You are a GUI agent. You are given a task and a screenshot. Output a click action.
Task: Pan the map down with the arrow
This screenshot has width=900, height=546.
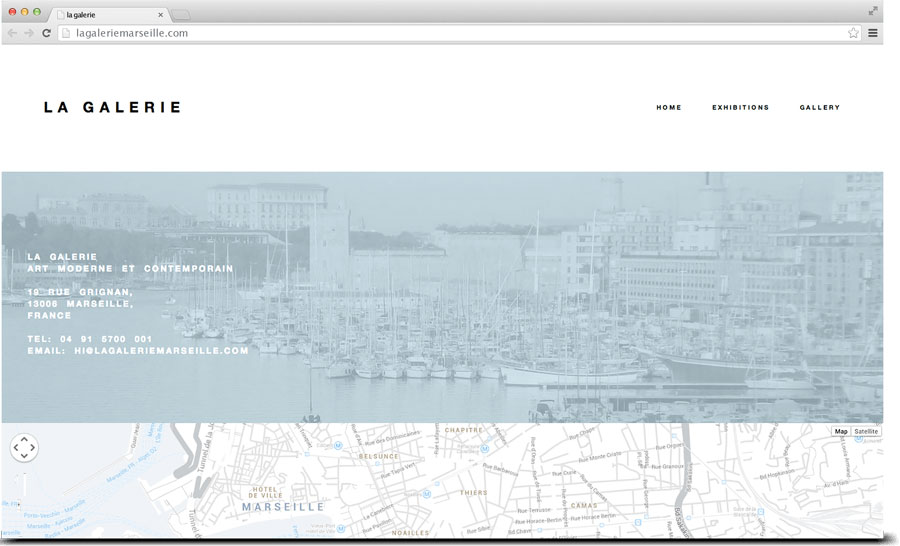24,457
